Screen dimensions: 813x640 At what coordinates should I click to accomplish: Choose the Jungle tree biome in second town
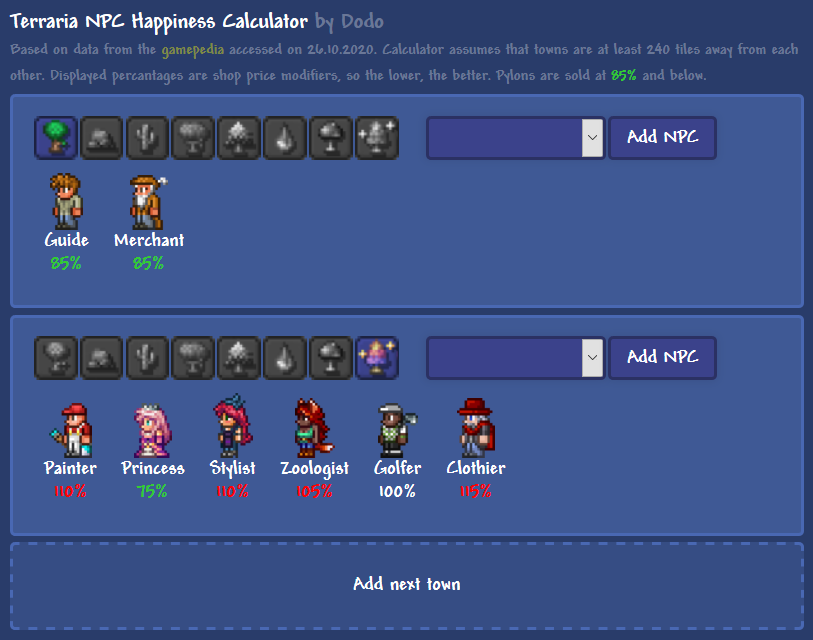click(193, 358)
